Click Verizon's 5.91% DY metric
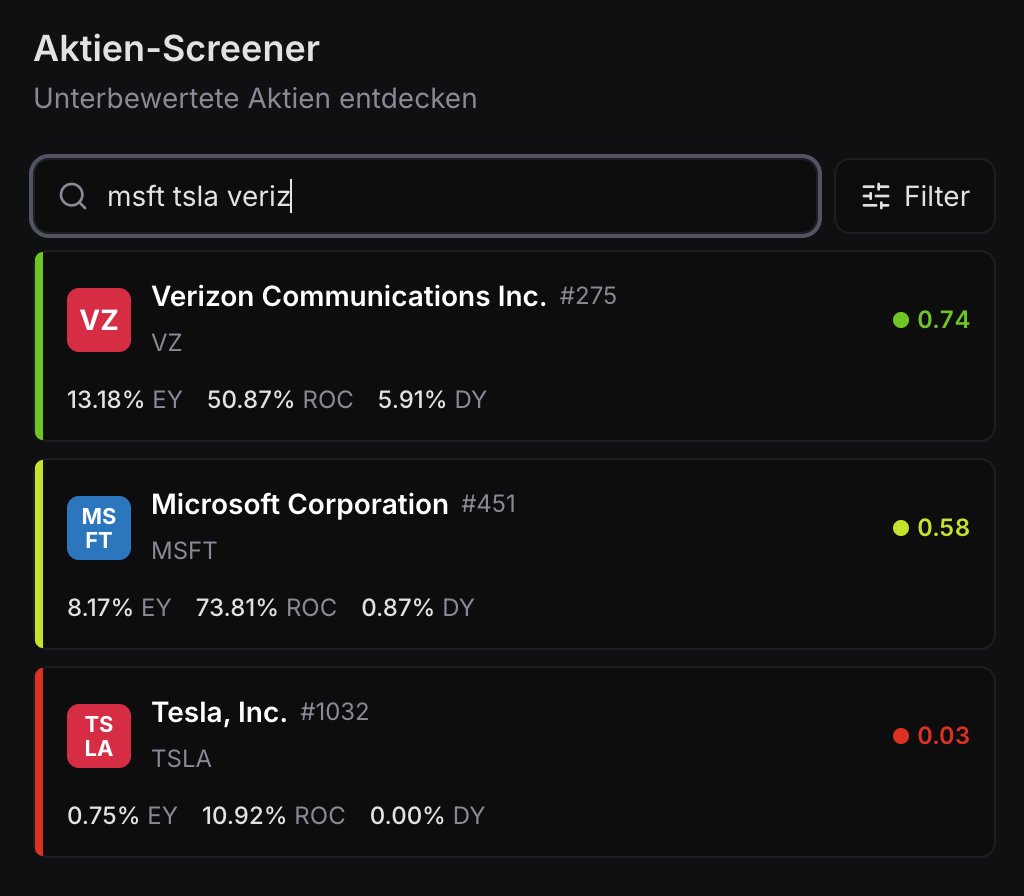The width and height of the screenshot is (1024, 896). coord(432,400)
